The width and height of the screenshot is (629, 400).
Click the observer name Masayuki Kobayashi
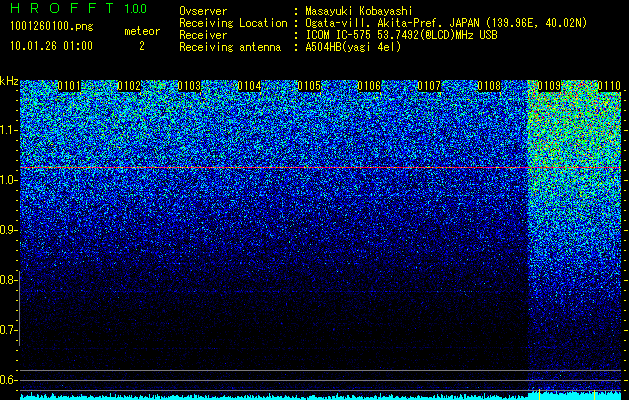tap(359, 11)
